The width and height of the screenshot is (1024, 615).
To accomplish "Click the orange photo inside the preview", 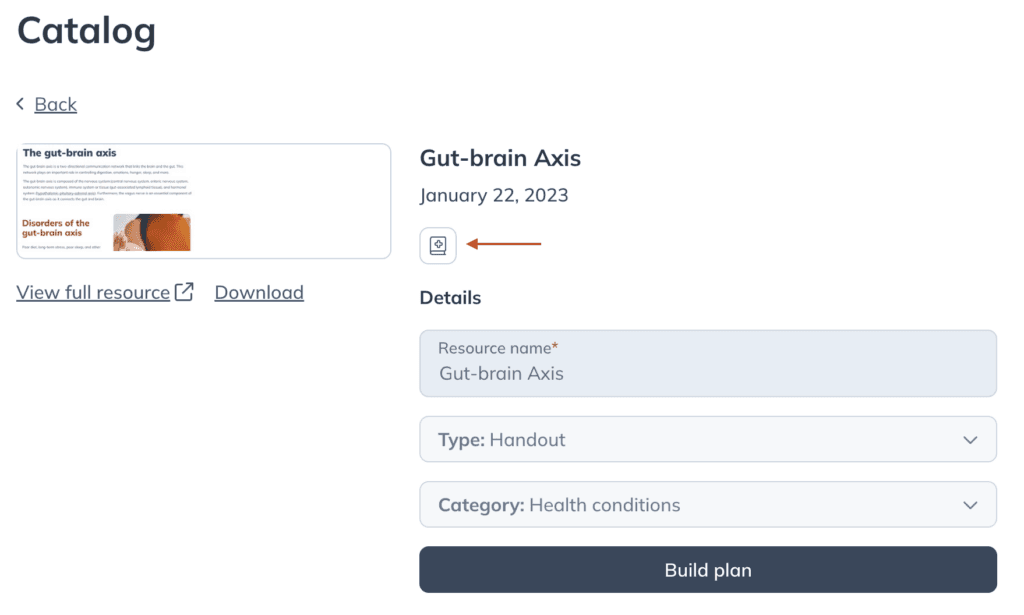I will point(152,232).
